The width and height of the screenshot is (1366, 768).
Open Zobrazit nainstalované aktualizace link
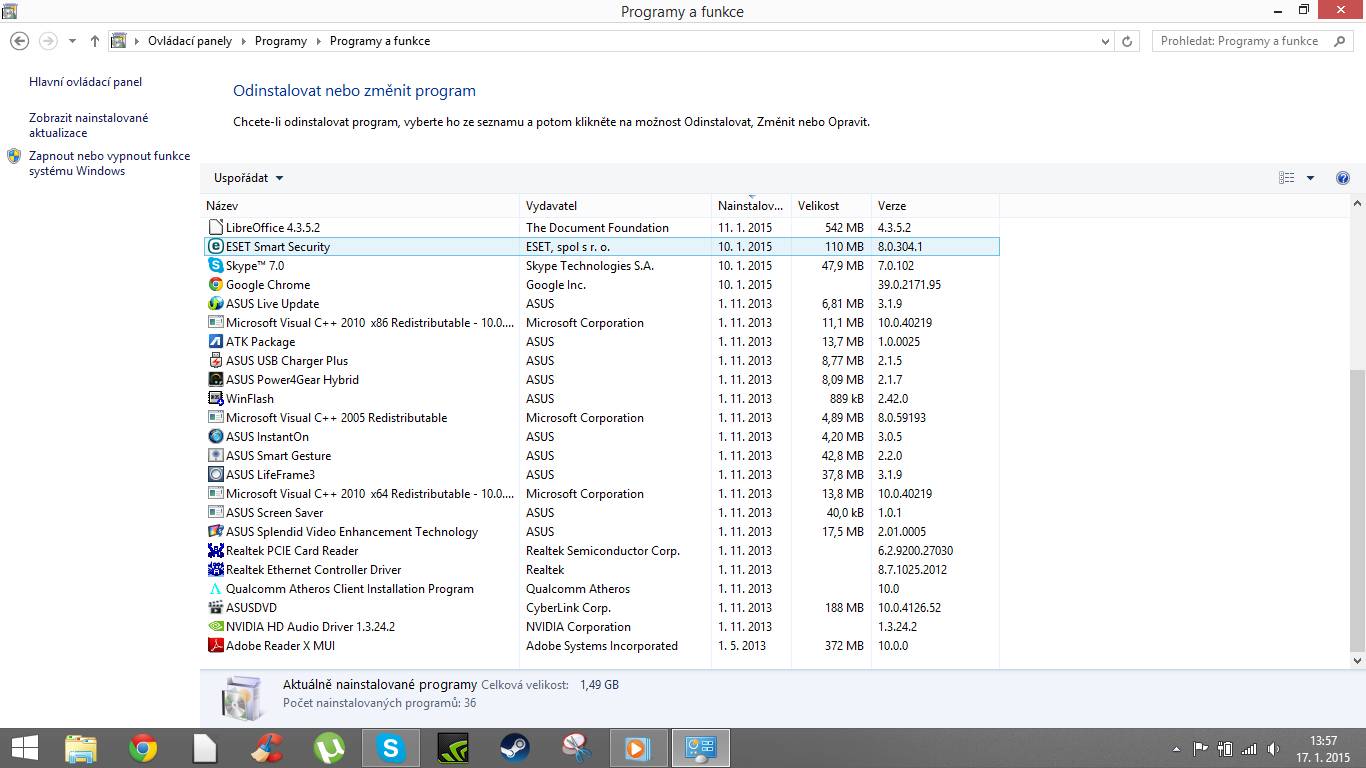coord(89,125)
